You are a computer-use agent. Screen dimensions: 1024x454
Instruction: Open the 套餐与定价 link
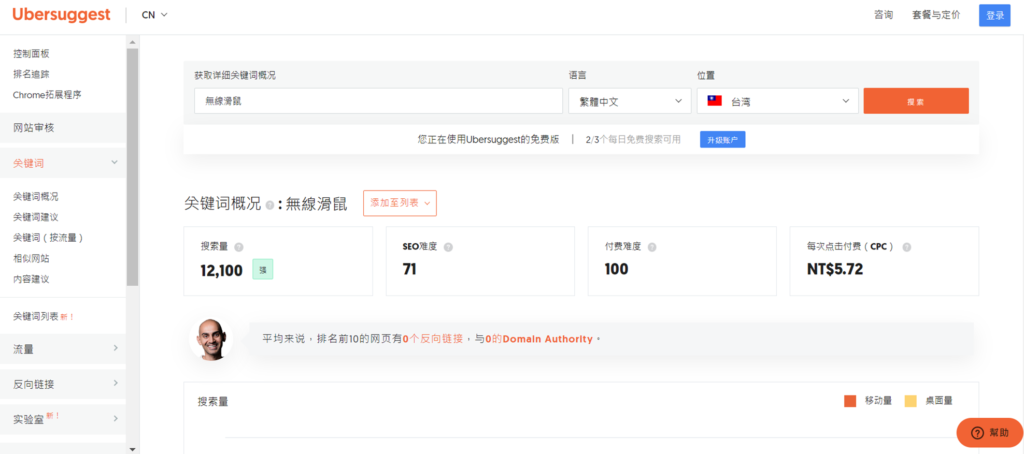click(936, 15)
